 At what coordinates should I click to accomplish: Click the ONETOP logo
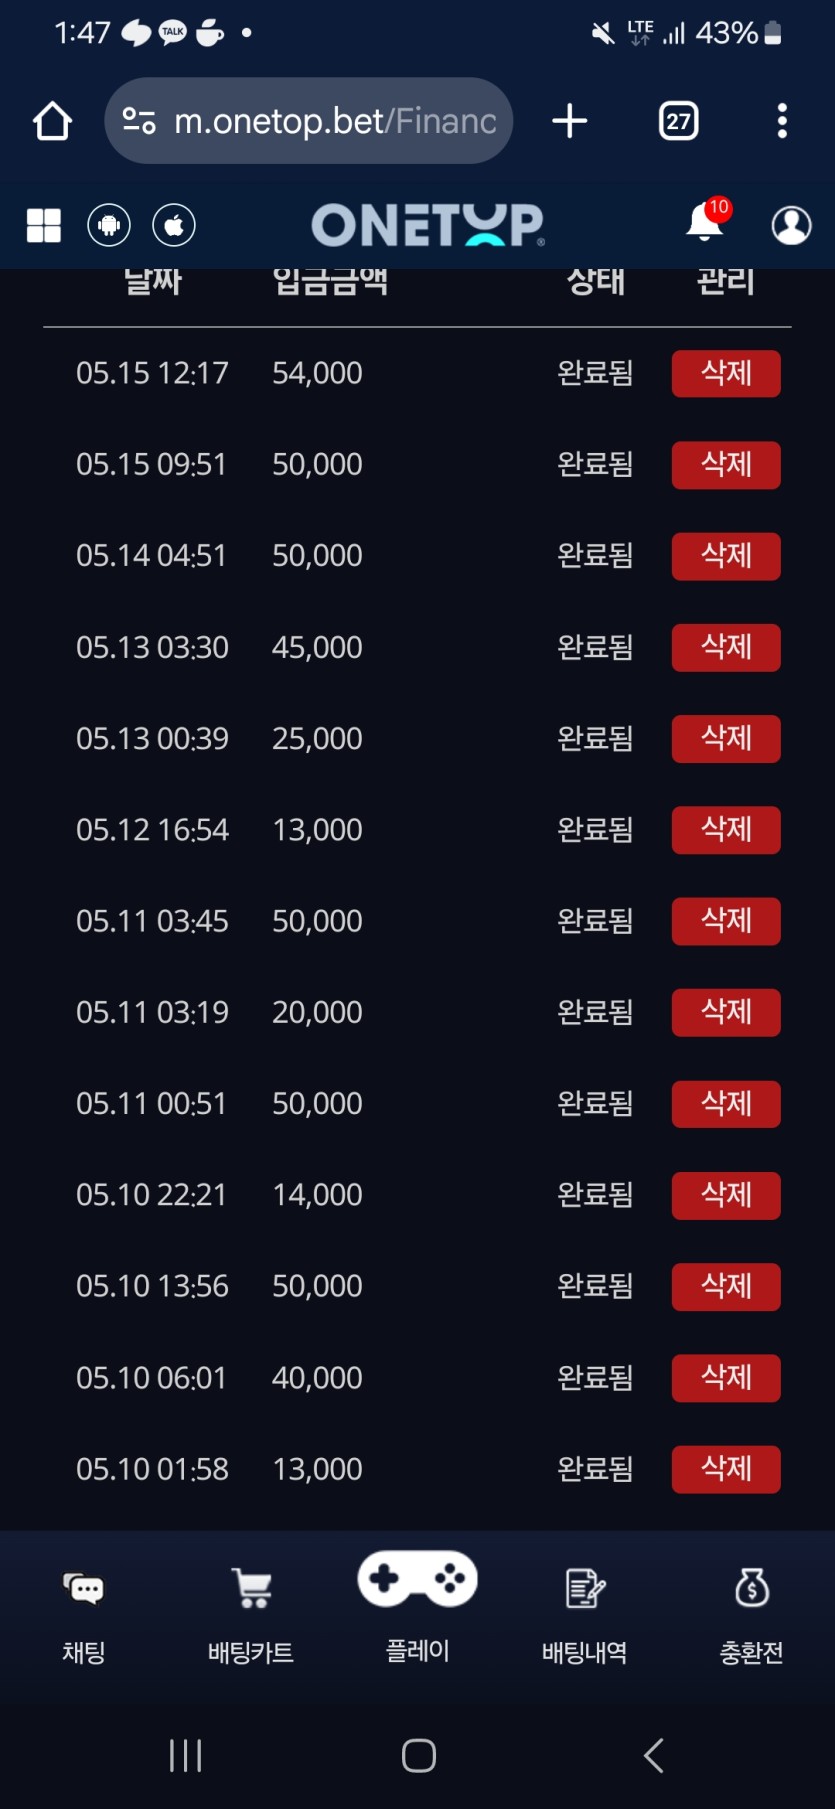(428, 225)
